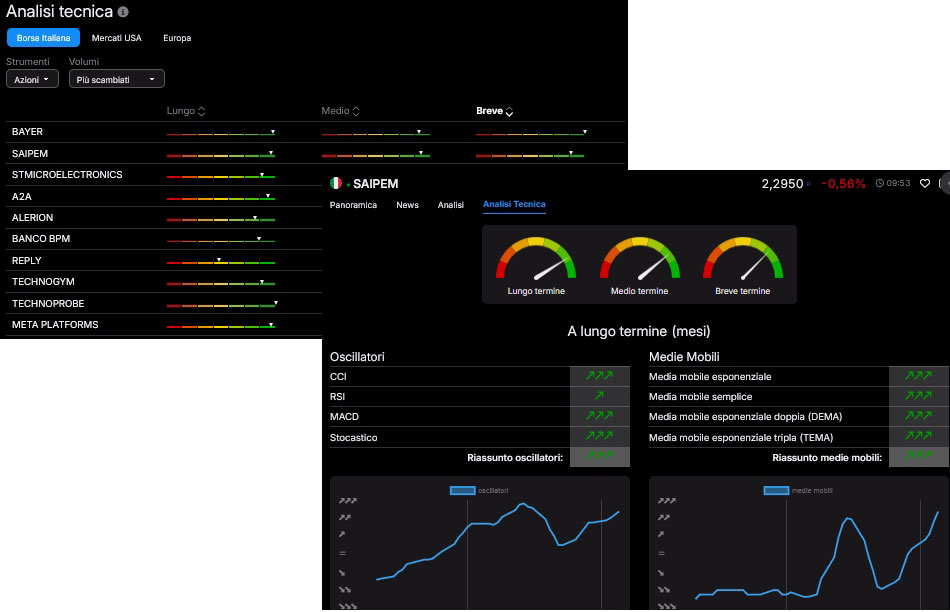Toggle the medie mobili legend box in chart
The height and width of the screenshot is (612, 950).
click(x=776, y=490)
